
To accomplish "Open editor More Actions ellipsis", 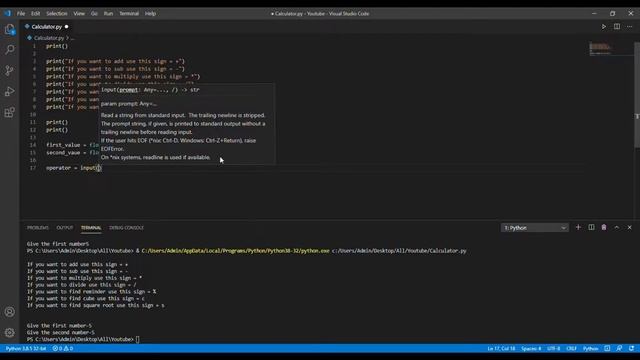I will coord(629,27).
